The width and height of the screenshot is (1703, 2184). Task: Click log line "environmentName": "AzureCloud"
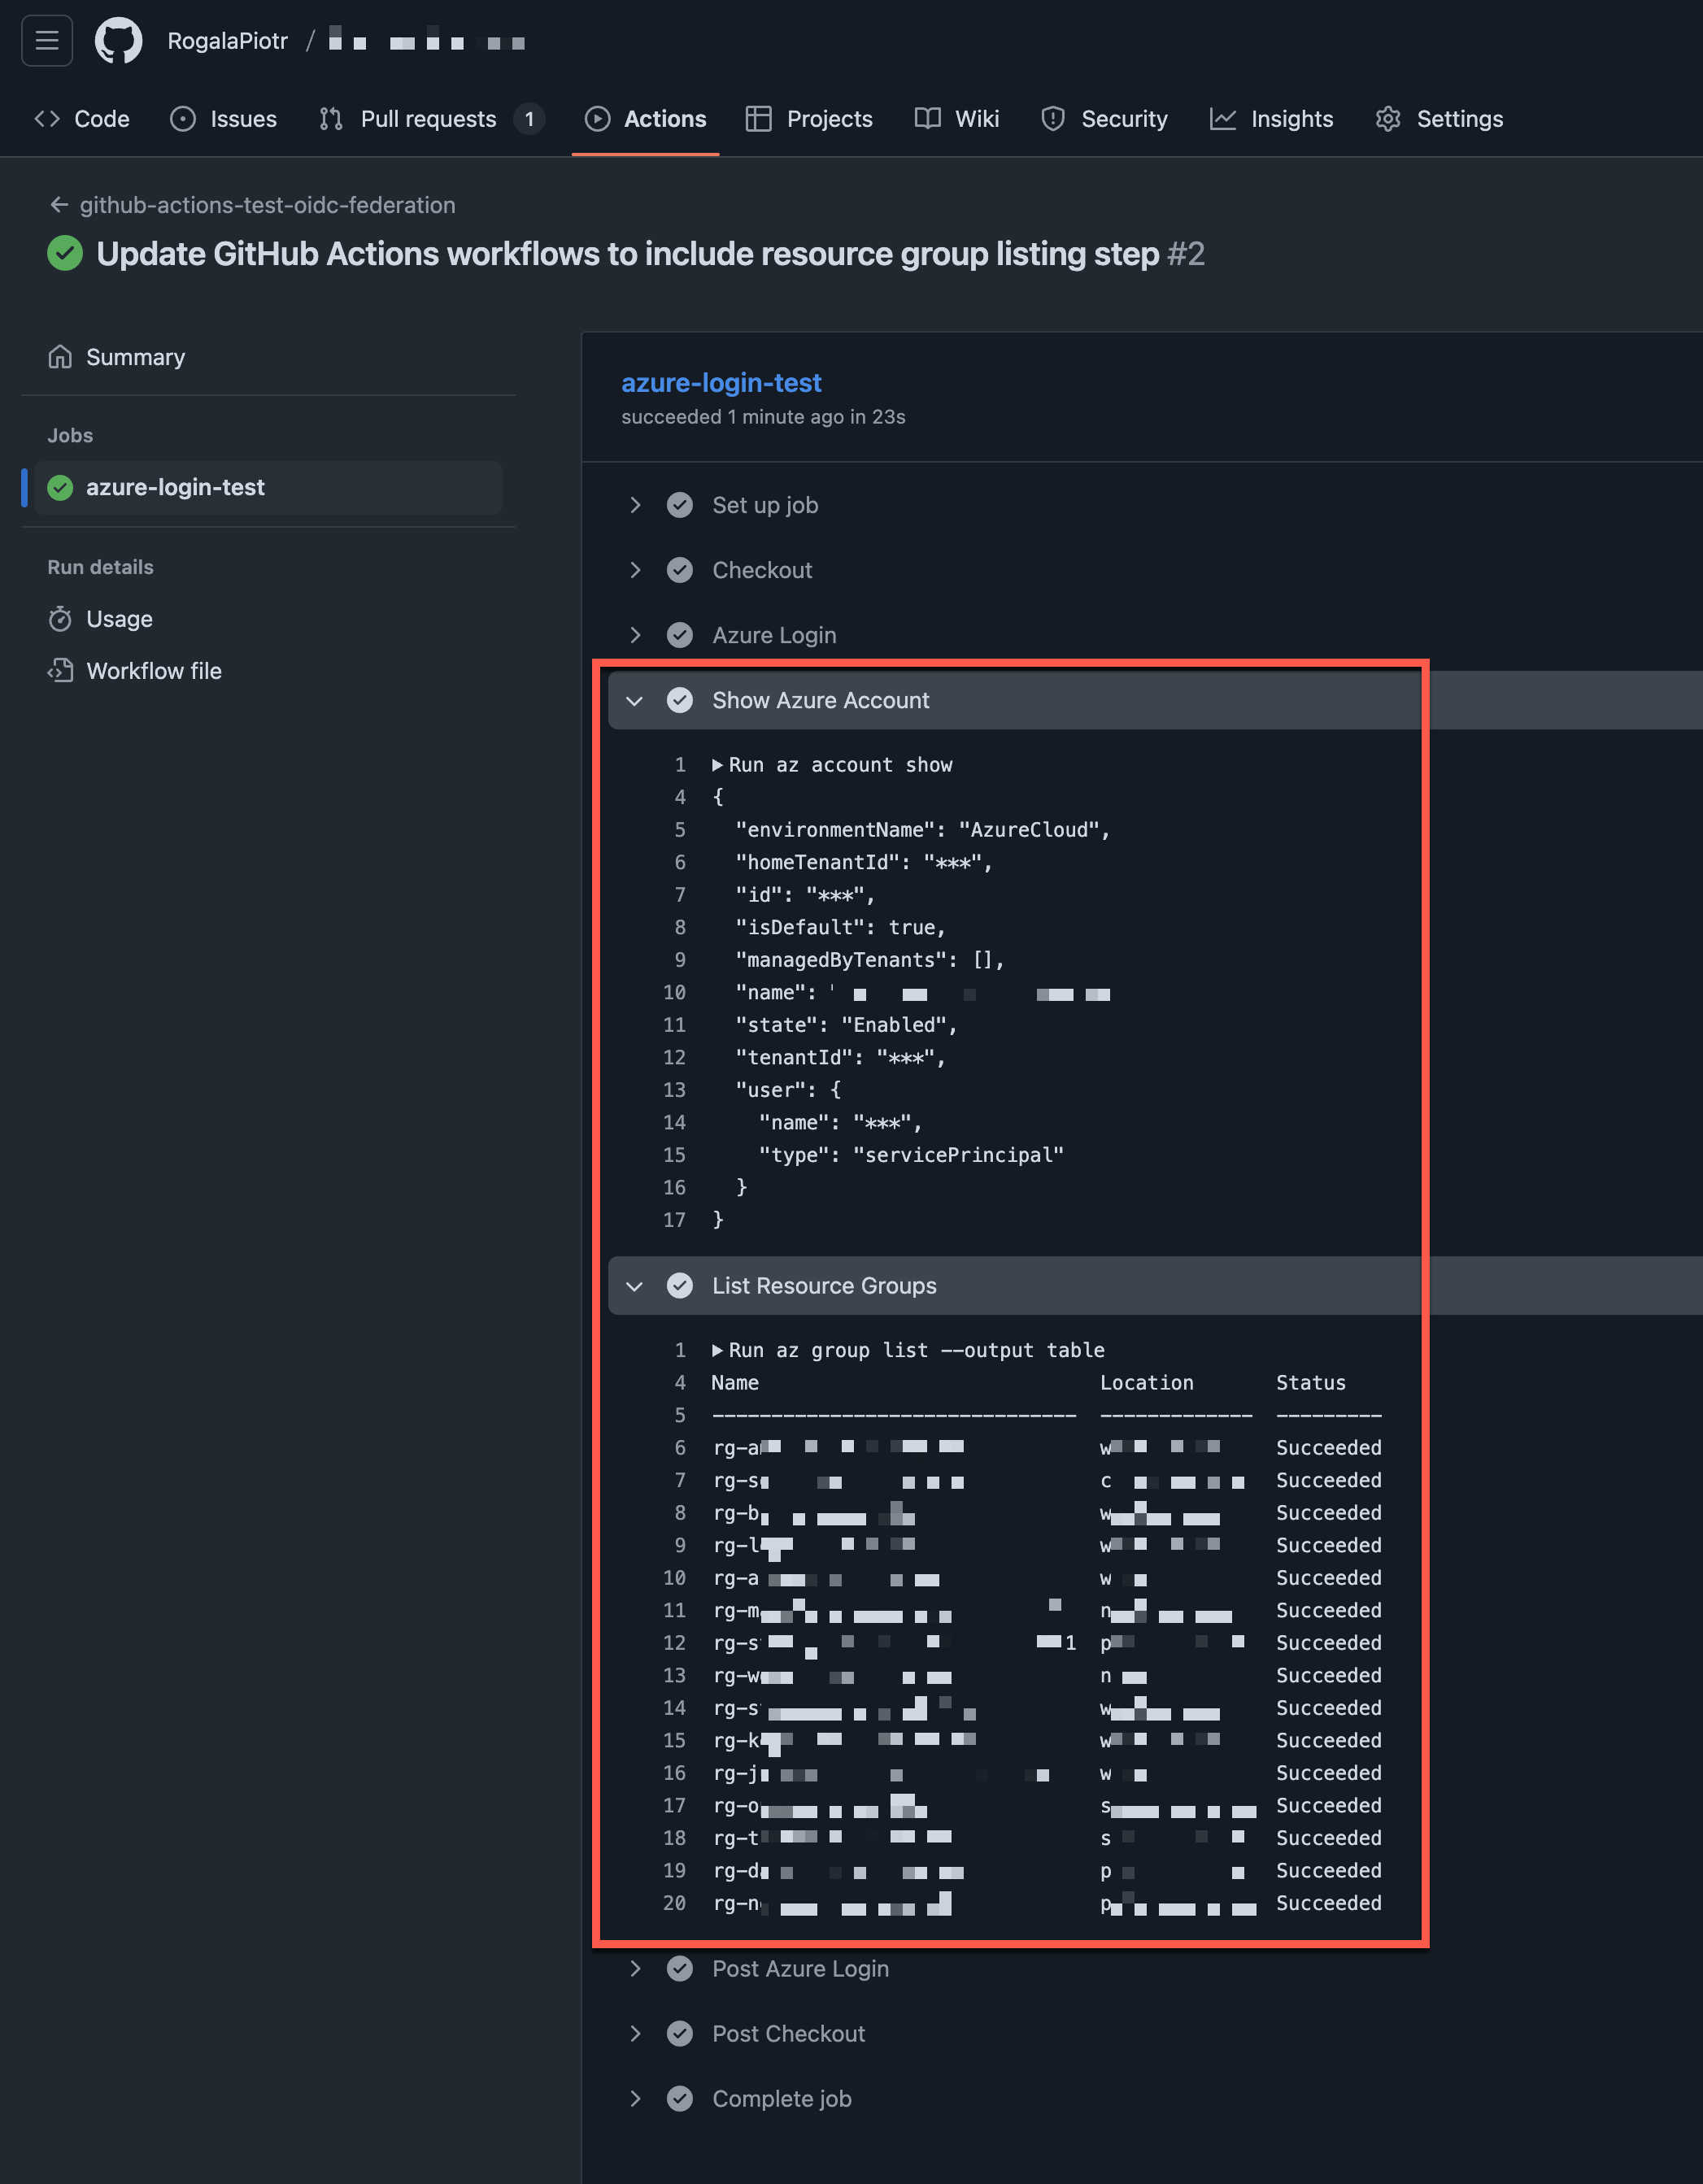923,830
